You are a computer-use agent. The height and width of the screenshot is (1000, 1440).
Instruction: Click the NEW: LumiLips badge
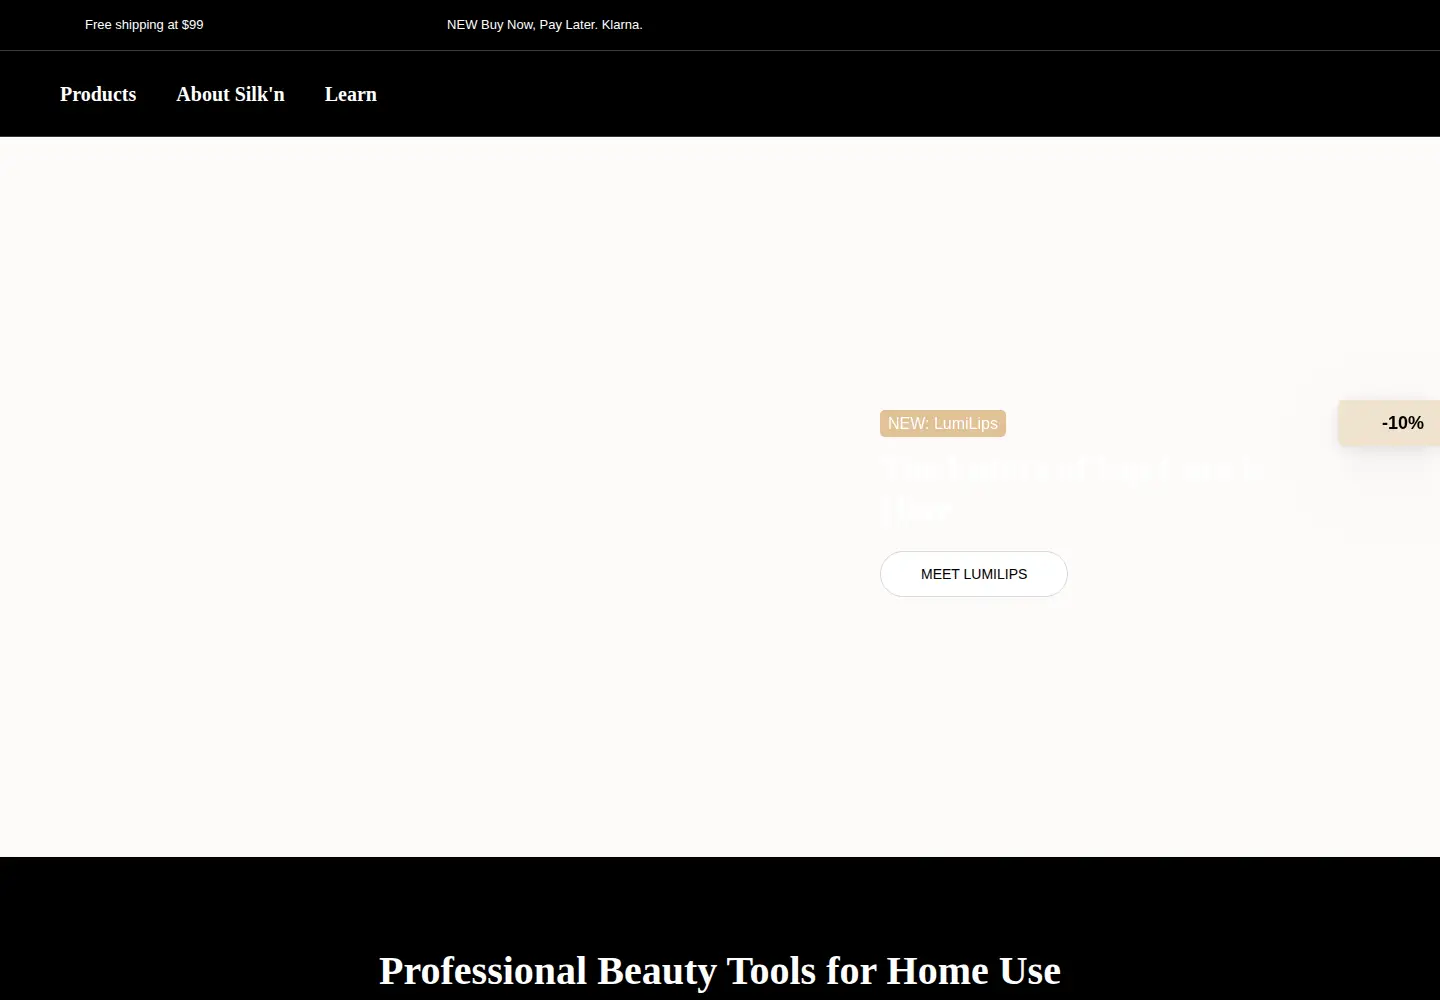point(943,423)
